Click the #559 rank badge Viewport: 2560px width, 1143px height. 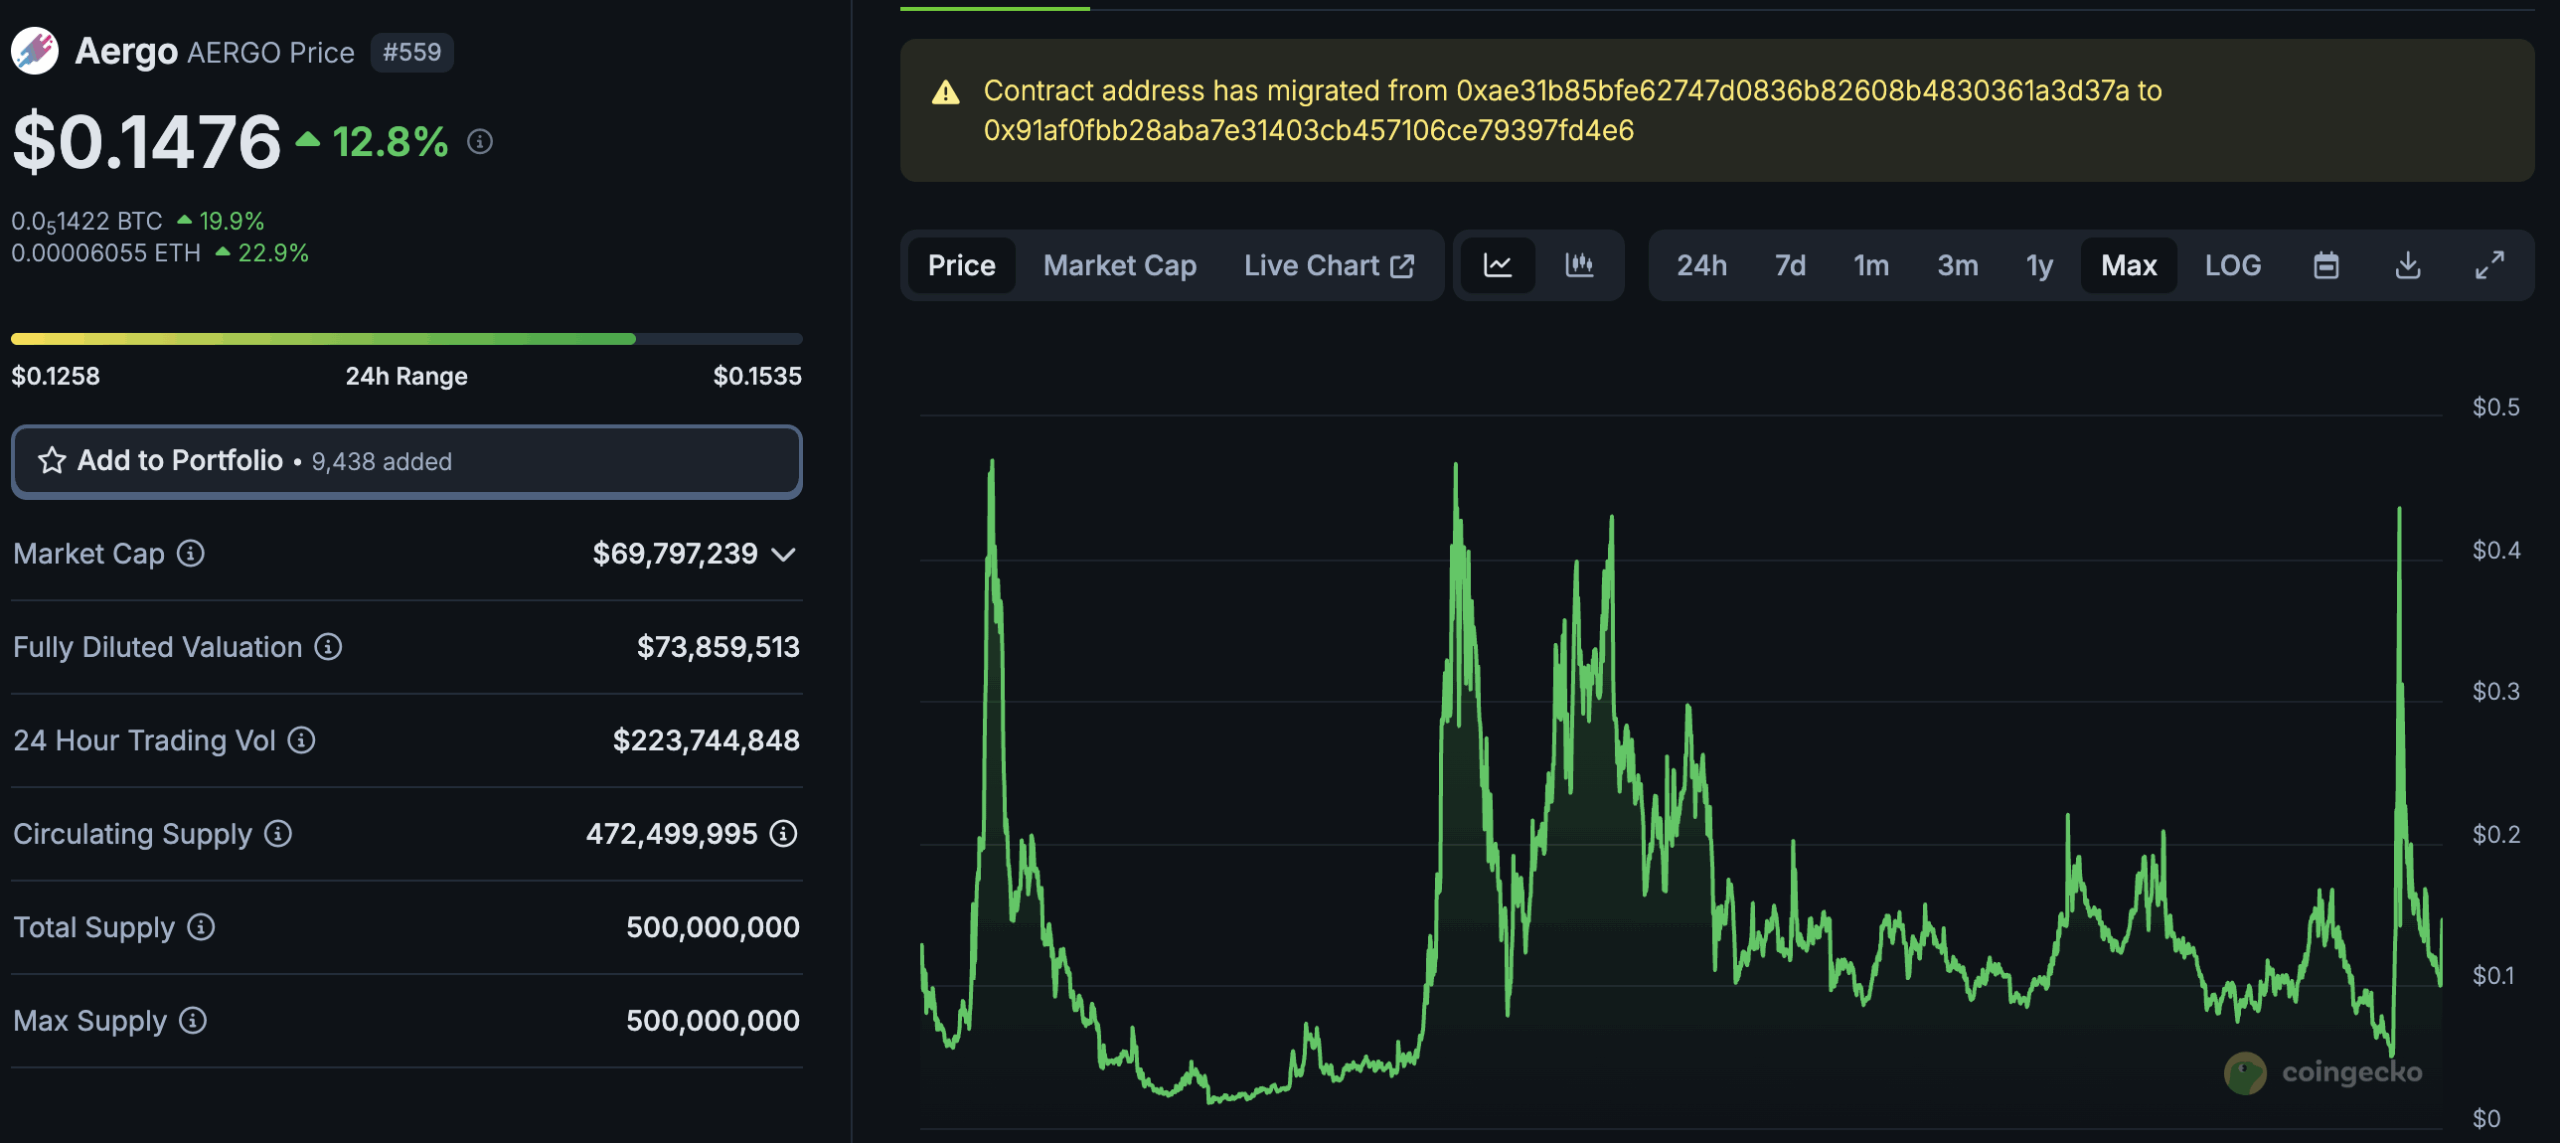pyautogui.click(x=413, y=52)
